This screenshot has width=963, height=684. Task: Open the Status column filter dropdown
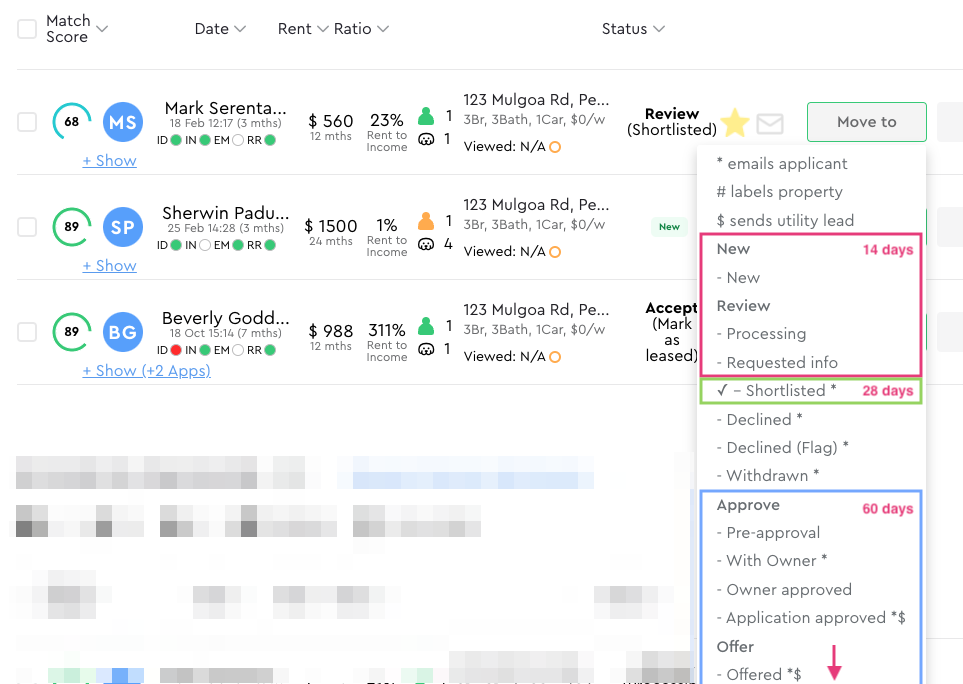click(x=633, y=29)
